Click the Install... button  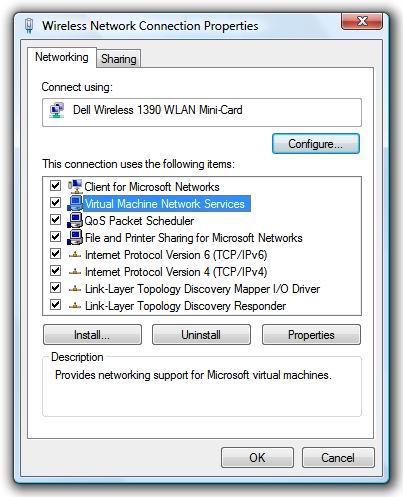pyautogui.click(x=92, y=335)
